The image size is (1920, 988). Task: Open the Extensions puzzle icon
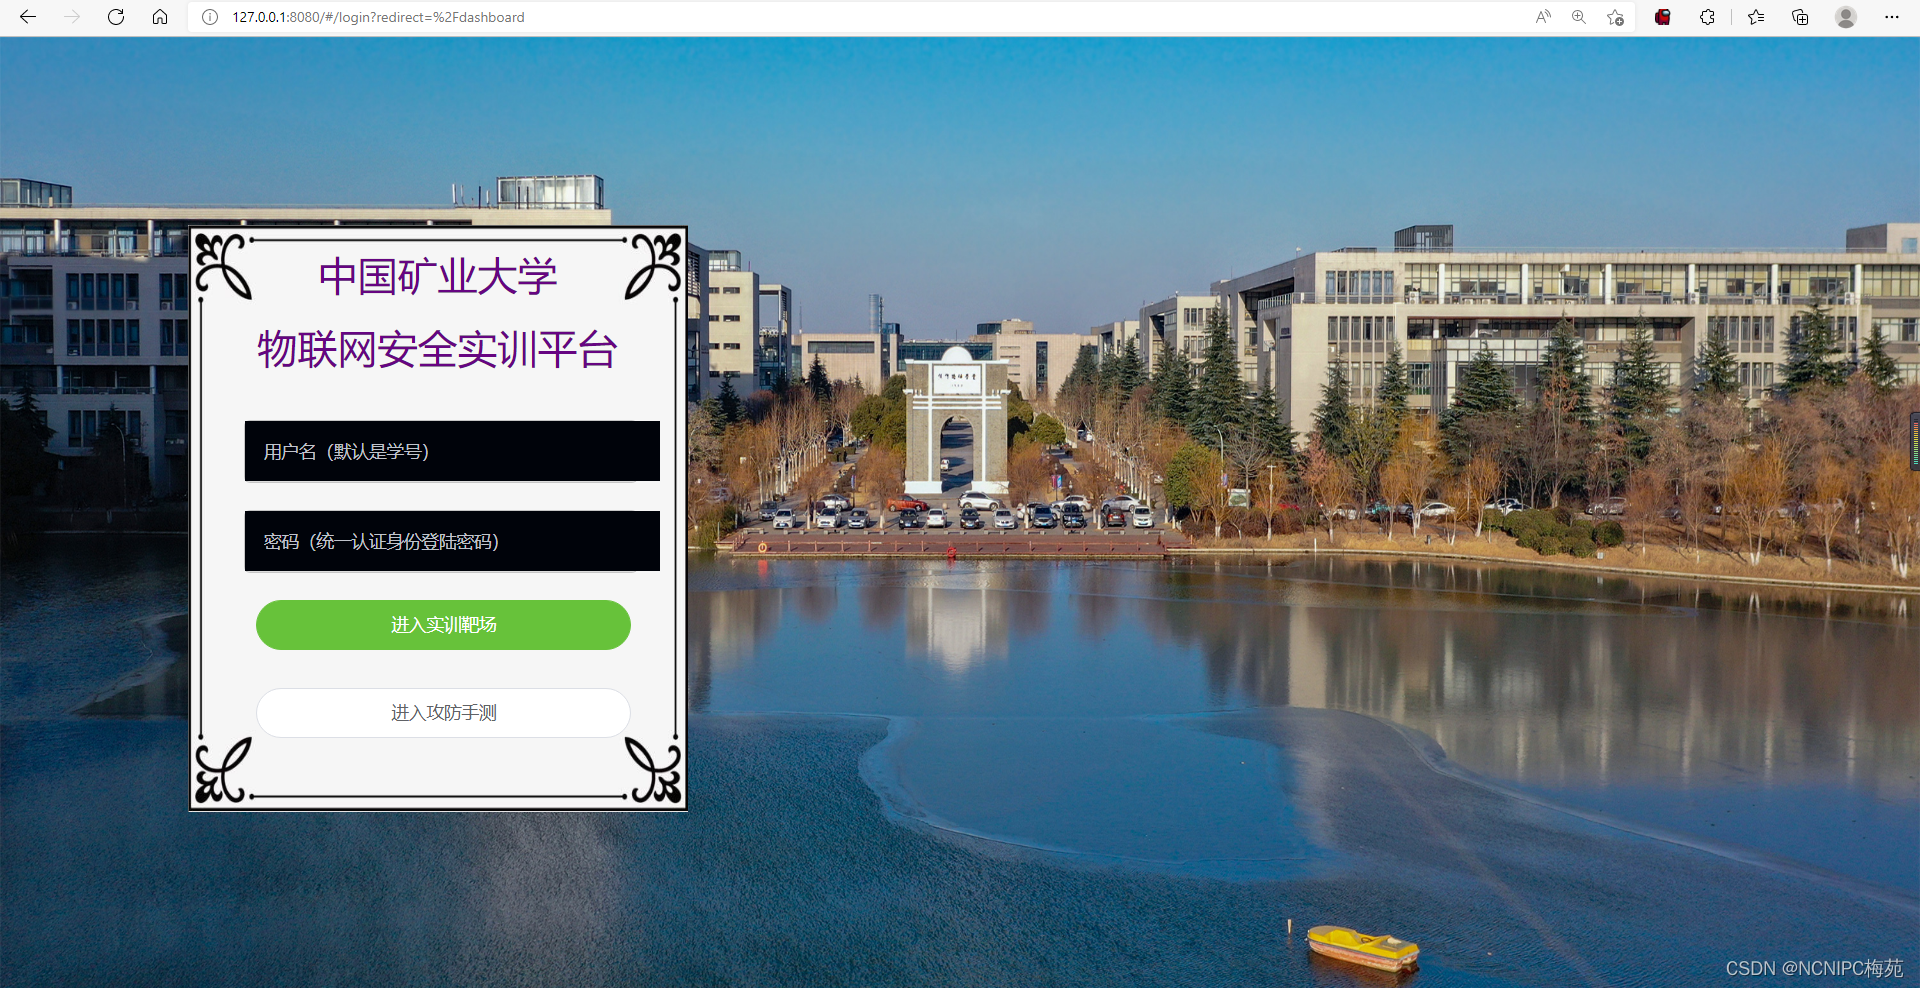tap(1707, 17)
